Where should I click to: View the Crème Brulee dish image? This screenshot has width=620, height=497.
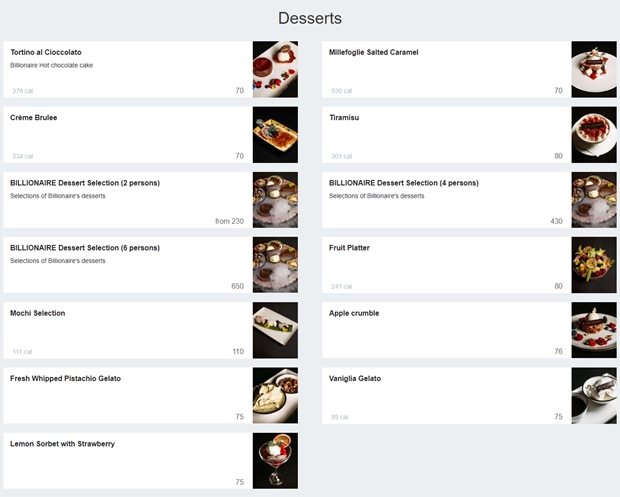click(275, 134)
